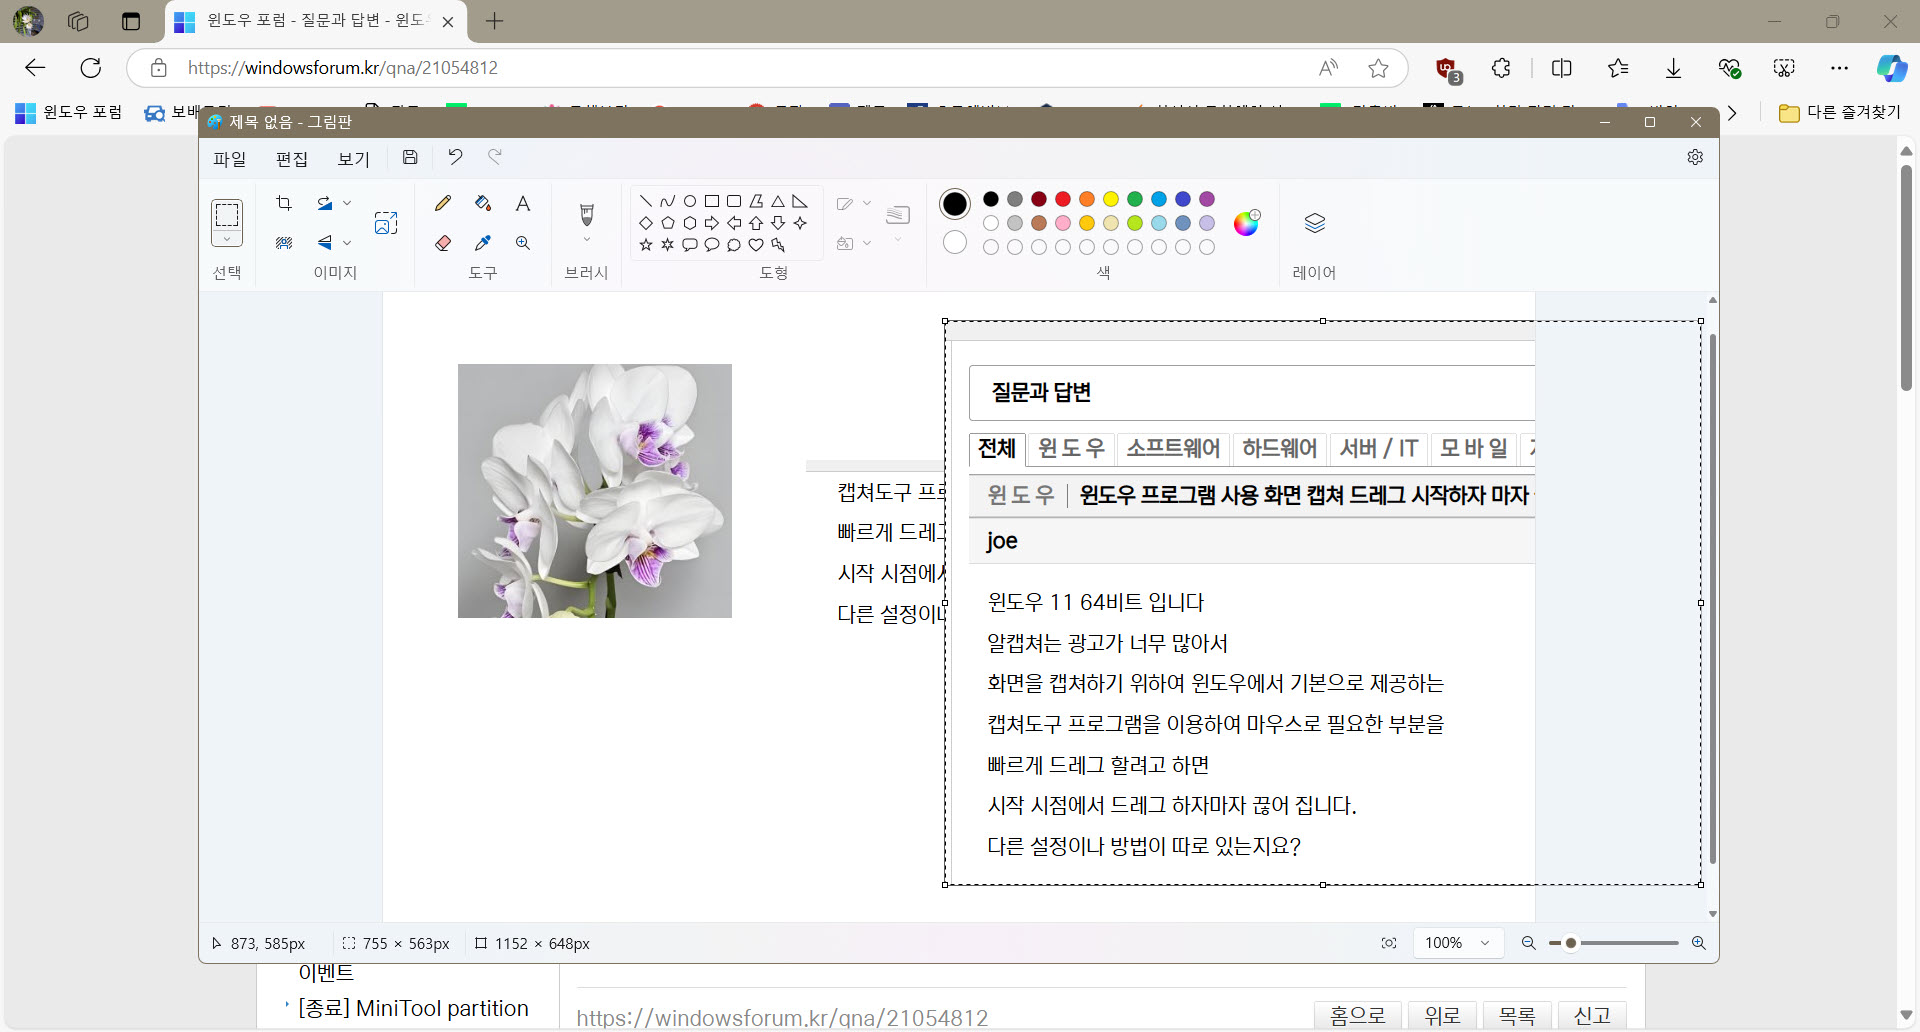
Task: Refresh the browser page
Action: 91,68
